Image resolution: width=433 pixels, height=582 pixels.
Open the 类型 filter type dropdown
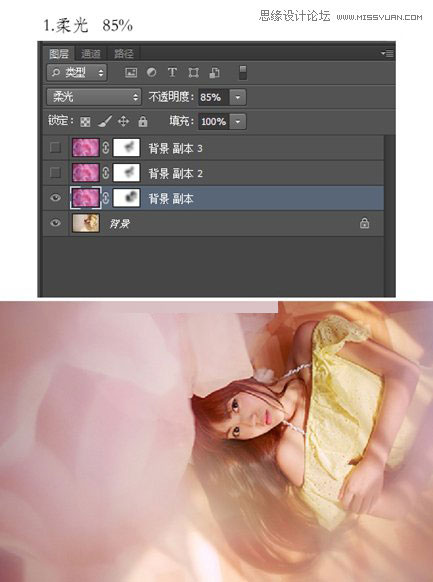77,72
